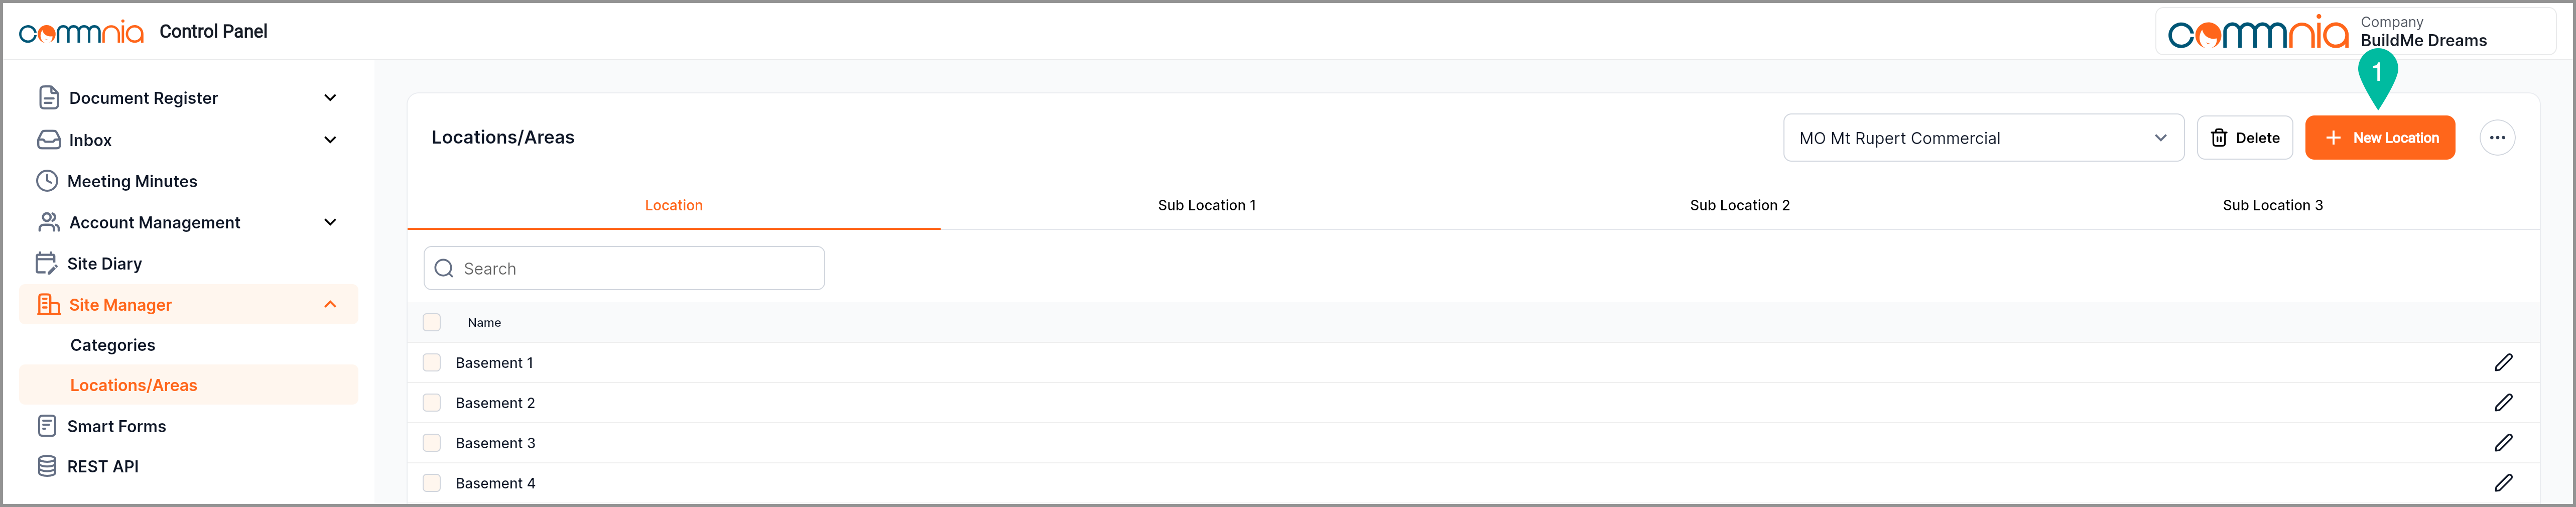2576x507 pixels.
Task: Click the edit pencil for Basement 3
Action: (2503, 442)
